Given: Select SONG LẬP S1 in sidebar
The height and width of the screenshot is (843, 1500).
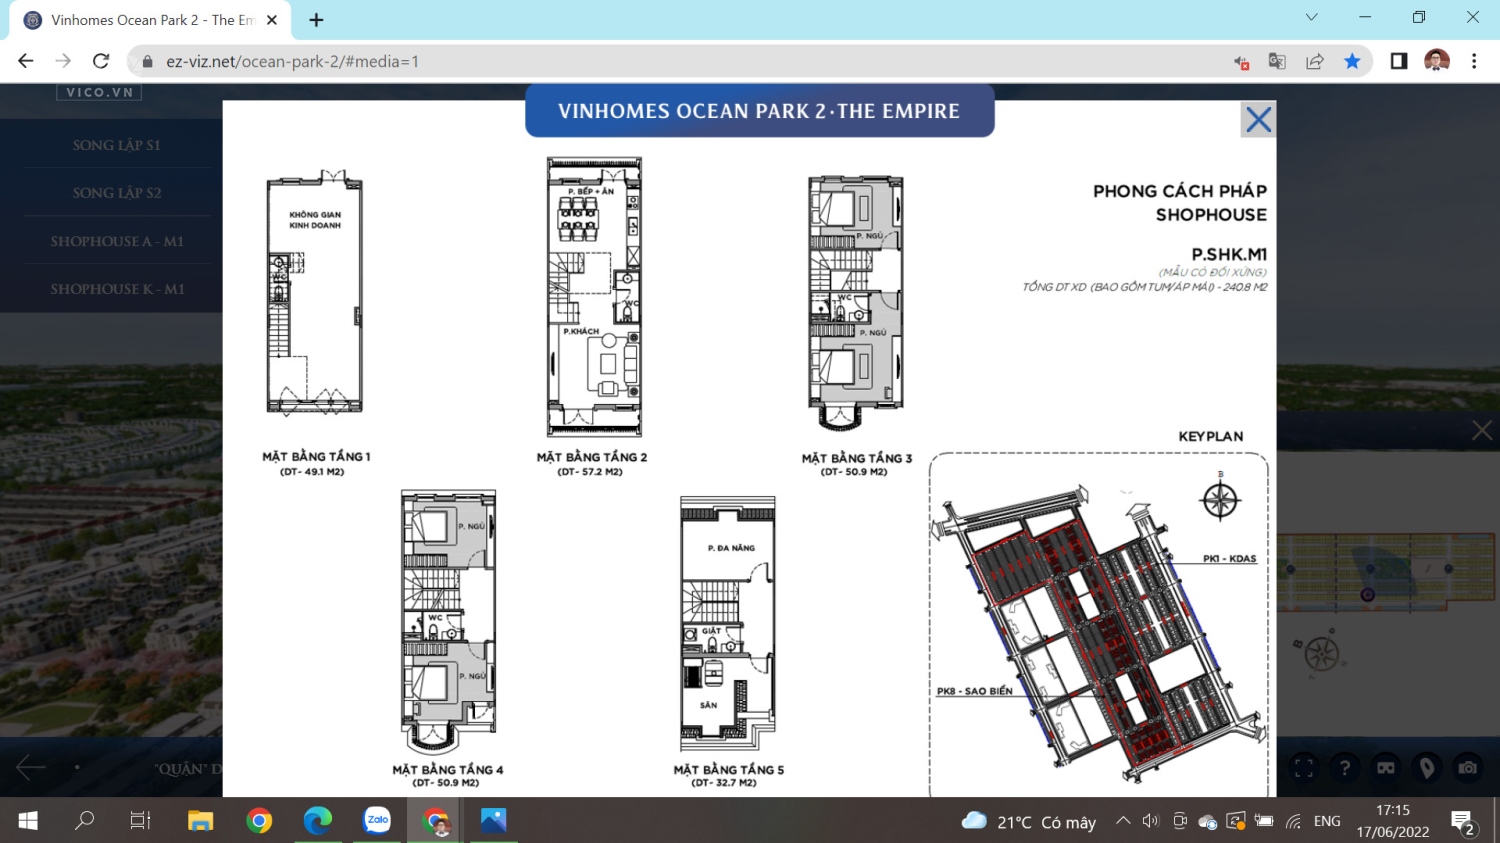Looking at the screenshot, I should [117, 145].
